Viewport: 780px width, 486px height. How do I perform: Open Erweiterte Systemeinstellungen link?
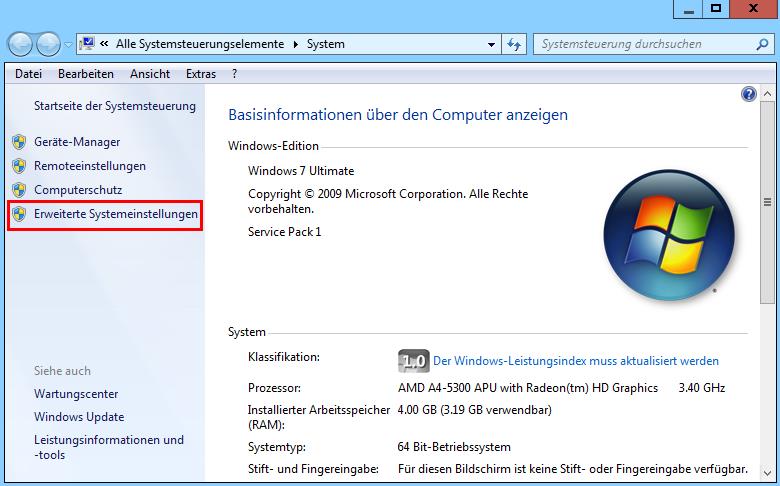click(x=116, y=214)
